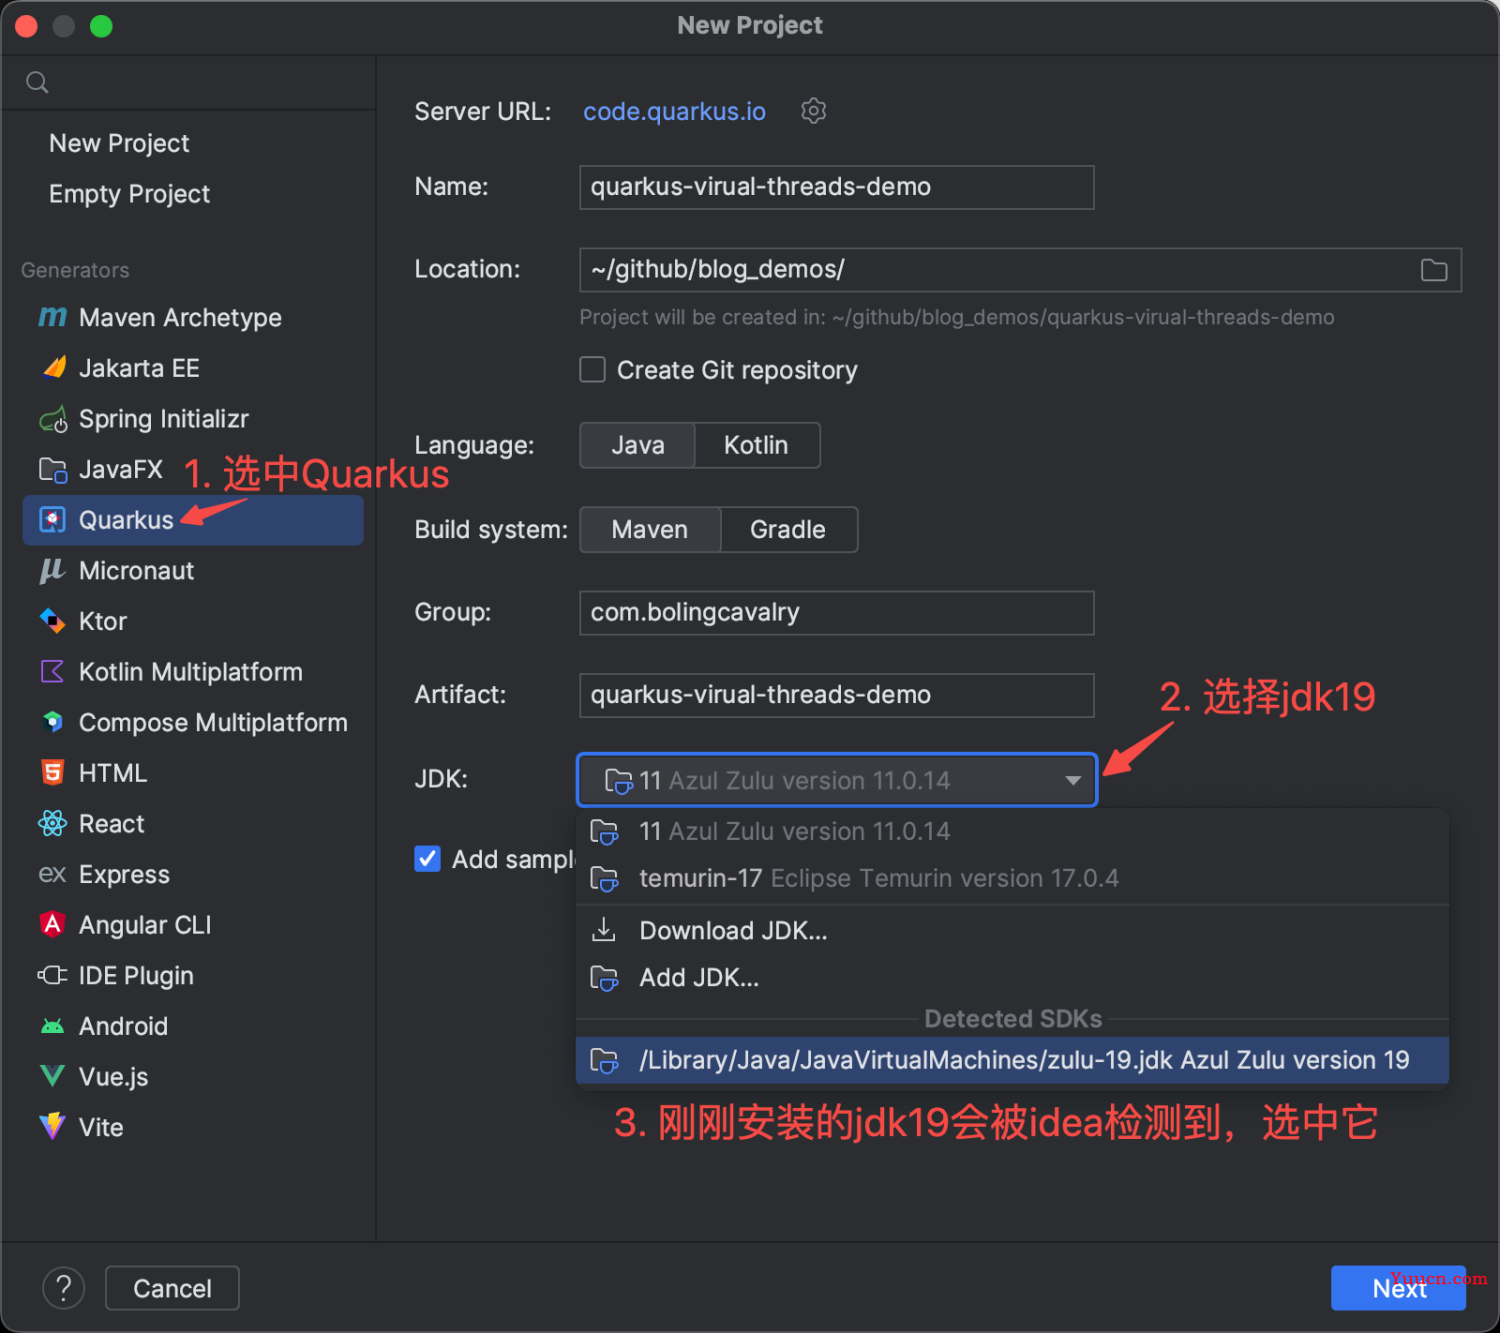Enable Create Git repository checkbox
This screenshot has width=1500, height=1333.
point(593,370)
